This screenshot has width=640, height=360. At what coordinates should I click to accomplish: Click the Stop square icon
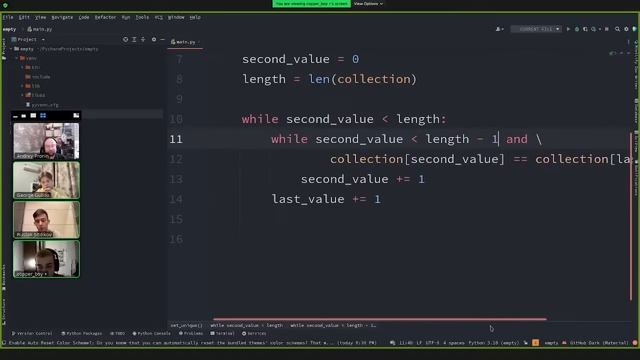pyautogui.click(x=607, y=29)
